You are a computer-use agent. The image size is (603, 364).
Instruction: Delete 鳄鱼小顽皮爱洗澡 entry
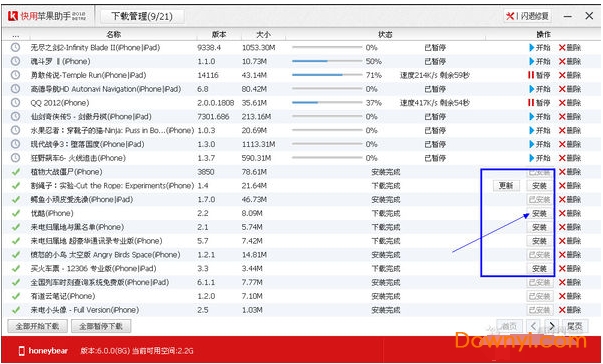[x=570, y=200]
